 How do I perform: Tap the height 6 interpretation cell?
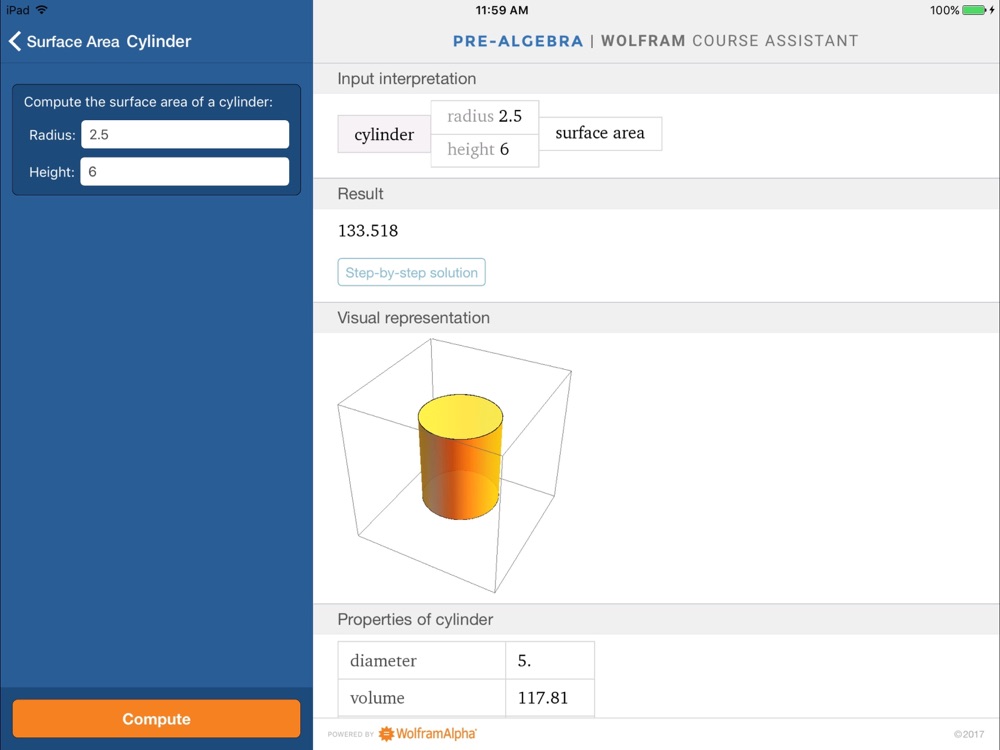485,150
